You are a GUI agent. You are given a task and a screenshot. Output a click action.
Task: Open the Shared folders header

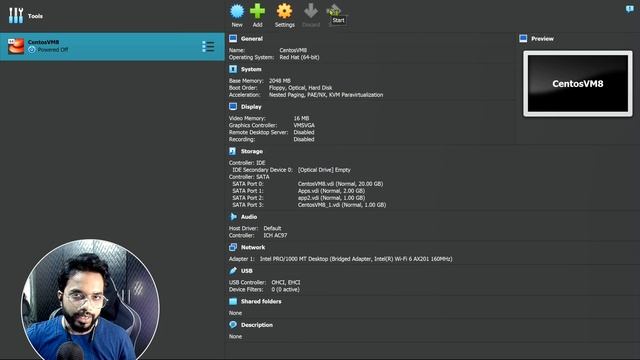click(x=261, y=302)
